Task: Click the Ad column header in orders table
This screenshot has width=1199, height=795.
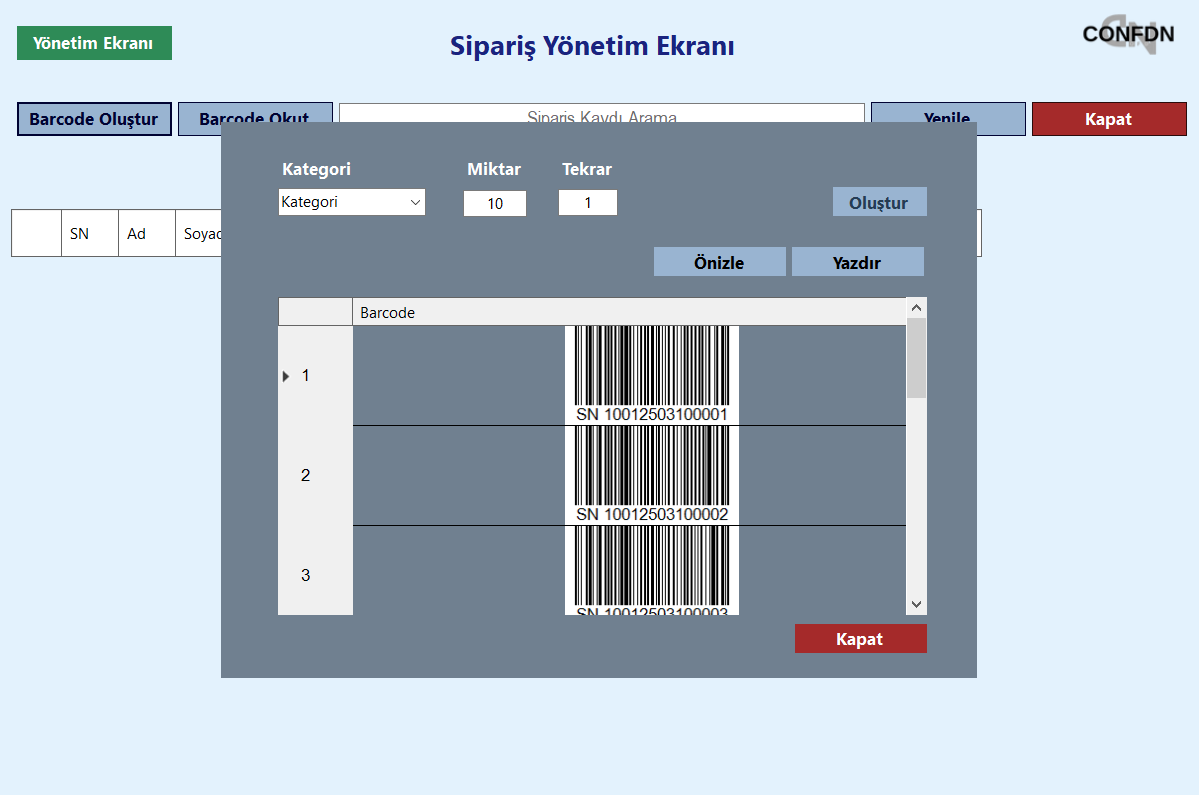Action: [x=147, y=233]
